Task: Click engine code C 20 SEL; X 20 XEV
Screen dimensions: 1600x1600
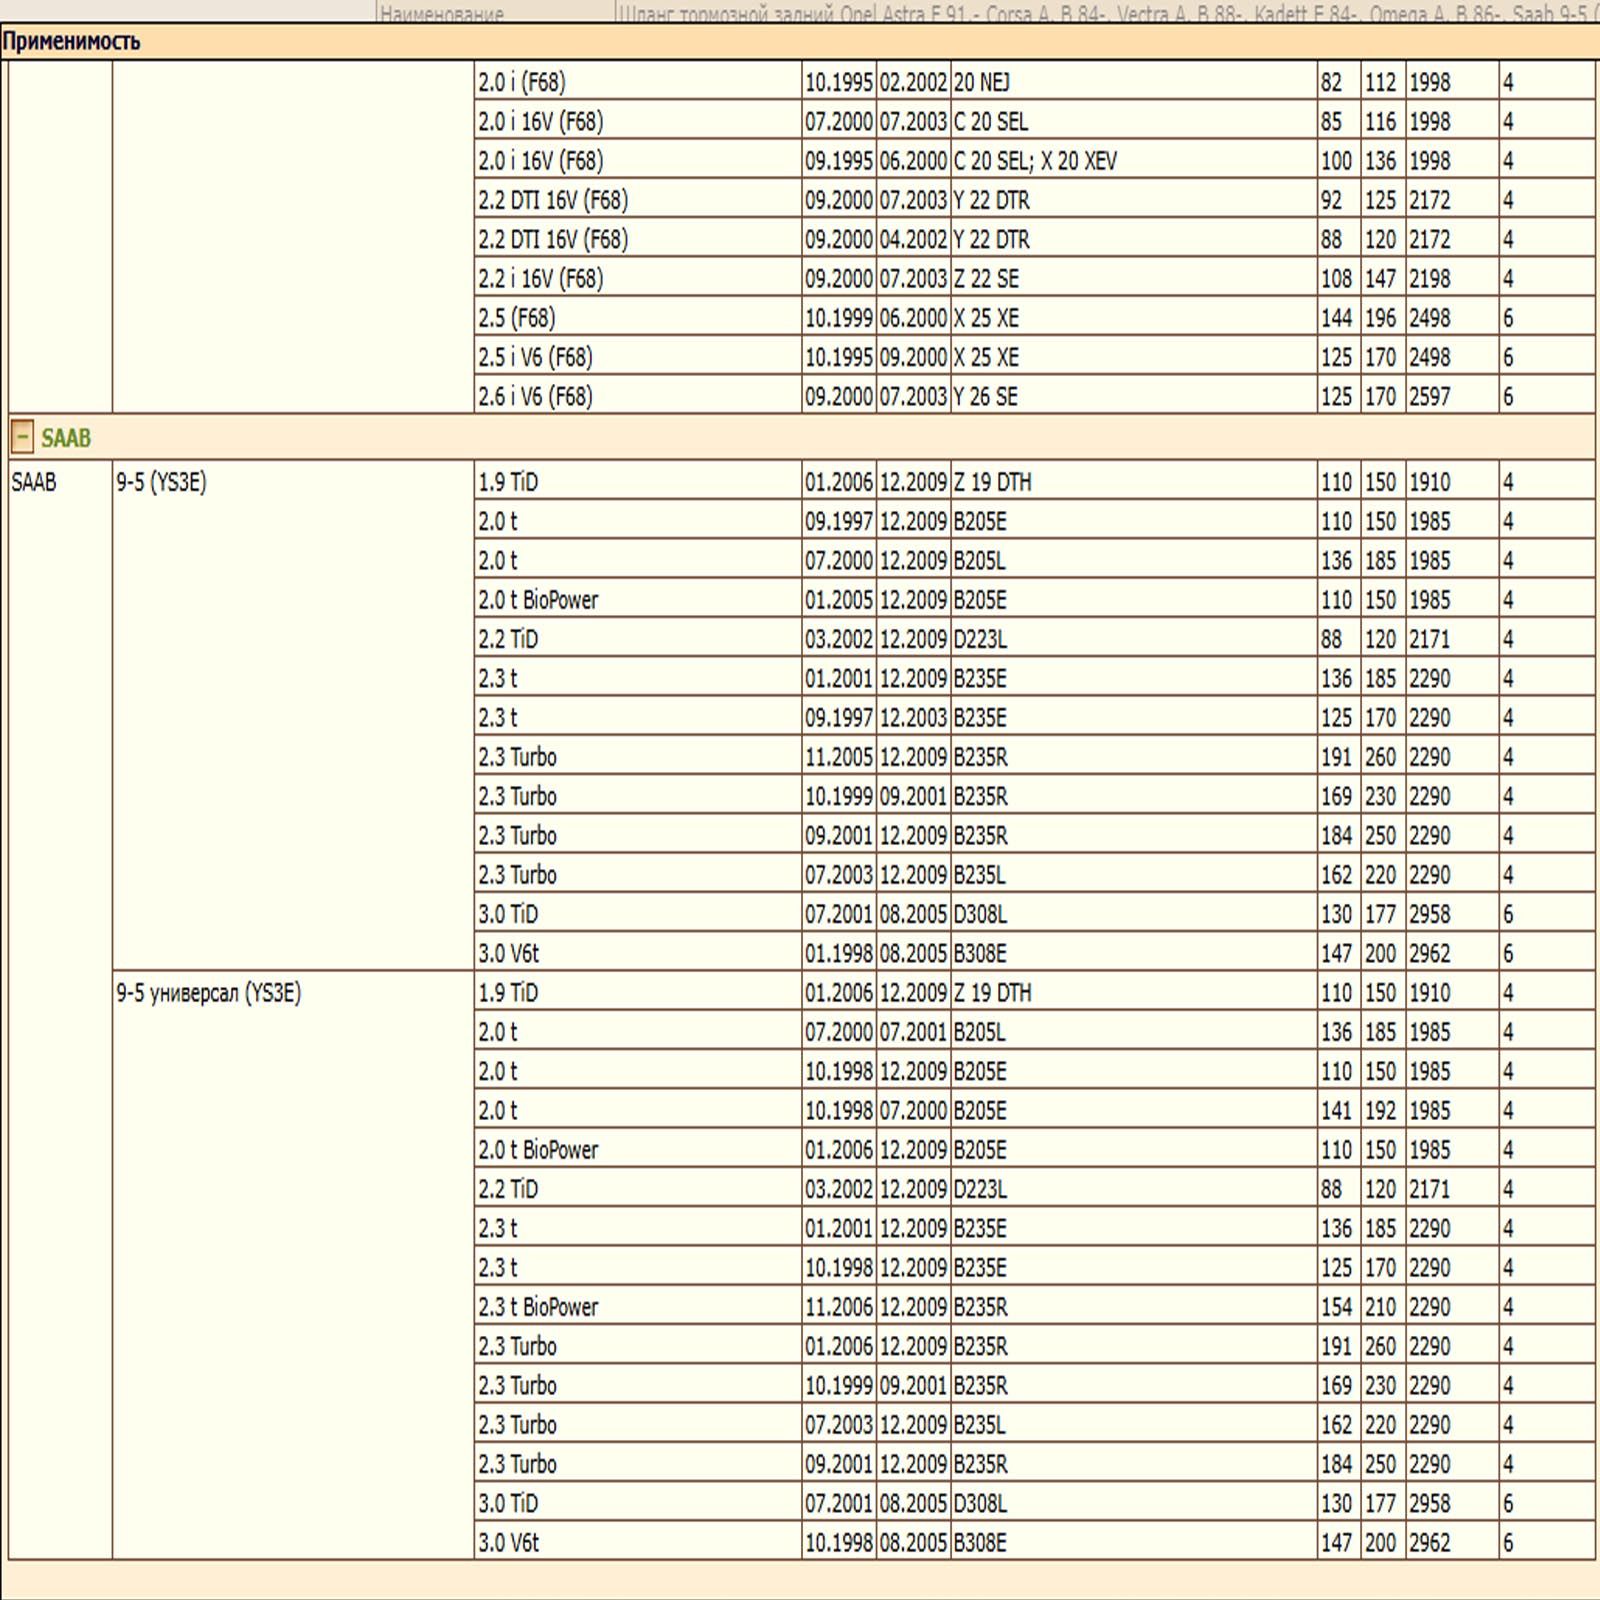Action: click(1035, 161)
